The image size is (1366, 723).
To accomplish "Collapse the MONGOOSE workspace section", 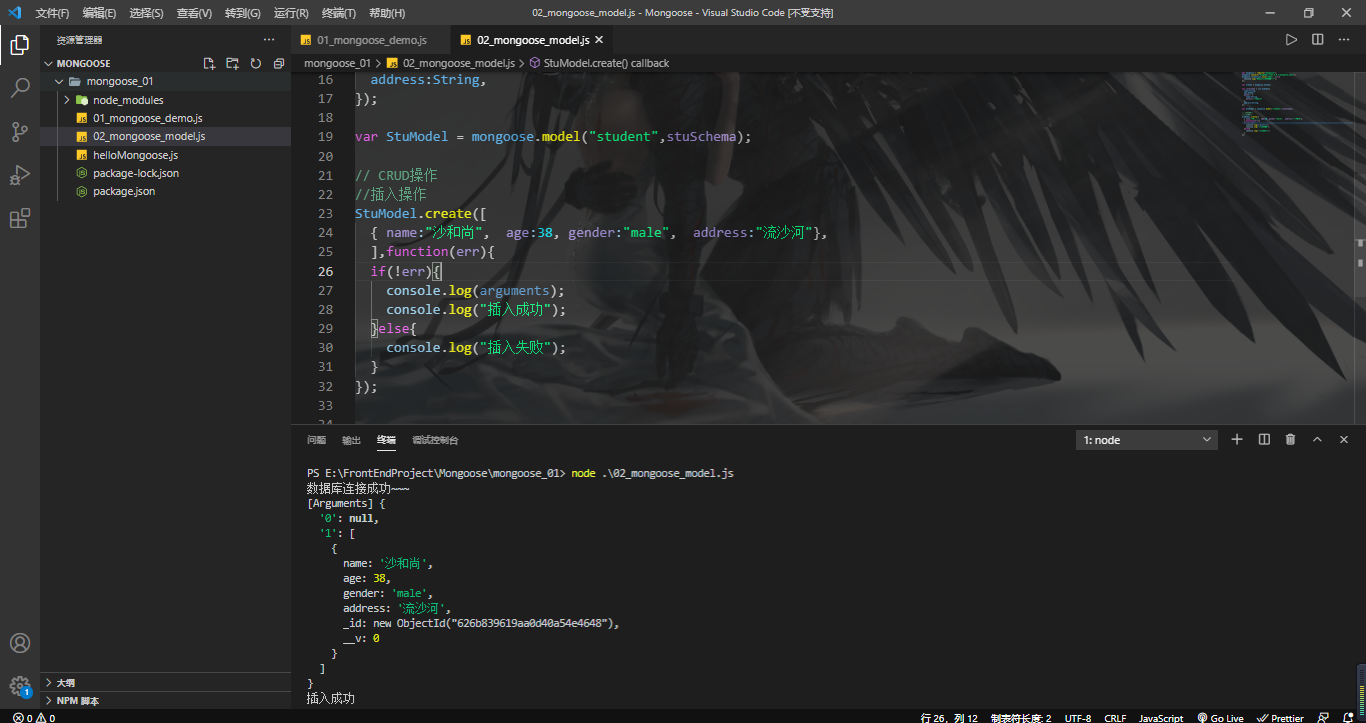I will (x=165, y=63).
